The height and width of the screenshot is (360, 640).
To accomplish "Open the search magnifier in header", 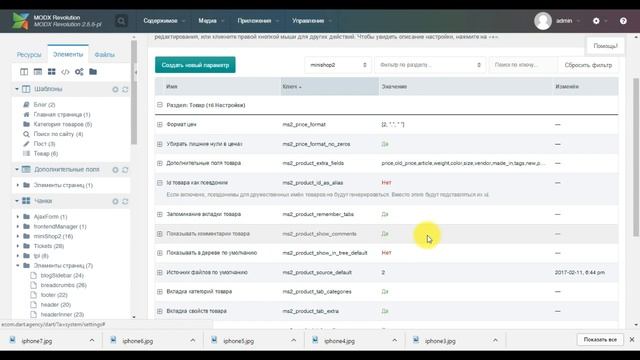I will (x=121, y=21).
